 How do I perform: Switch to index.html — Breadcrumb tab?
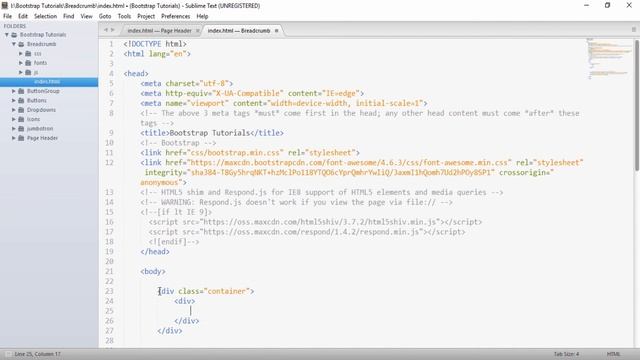pos(239,31)
